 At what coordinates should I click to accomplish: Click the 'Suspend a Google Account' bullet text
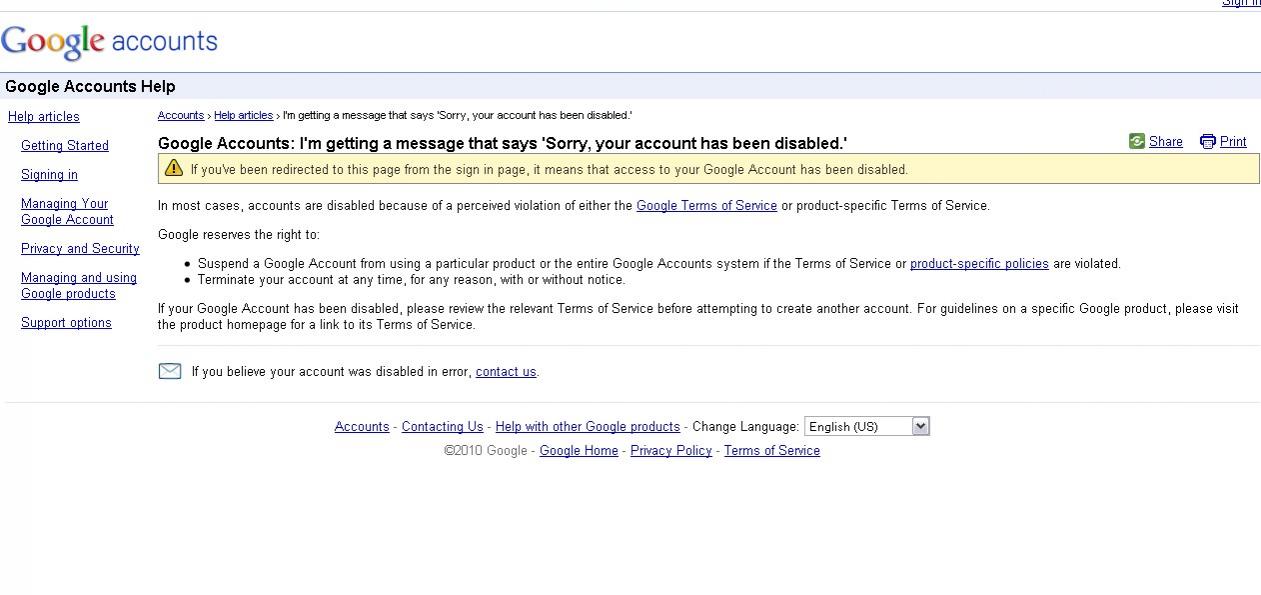[659, 264]
